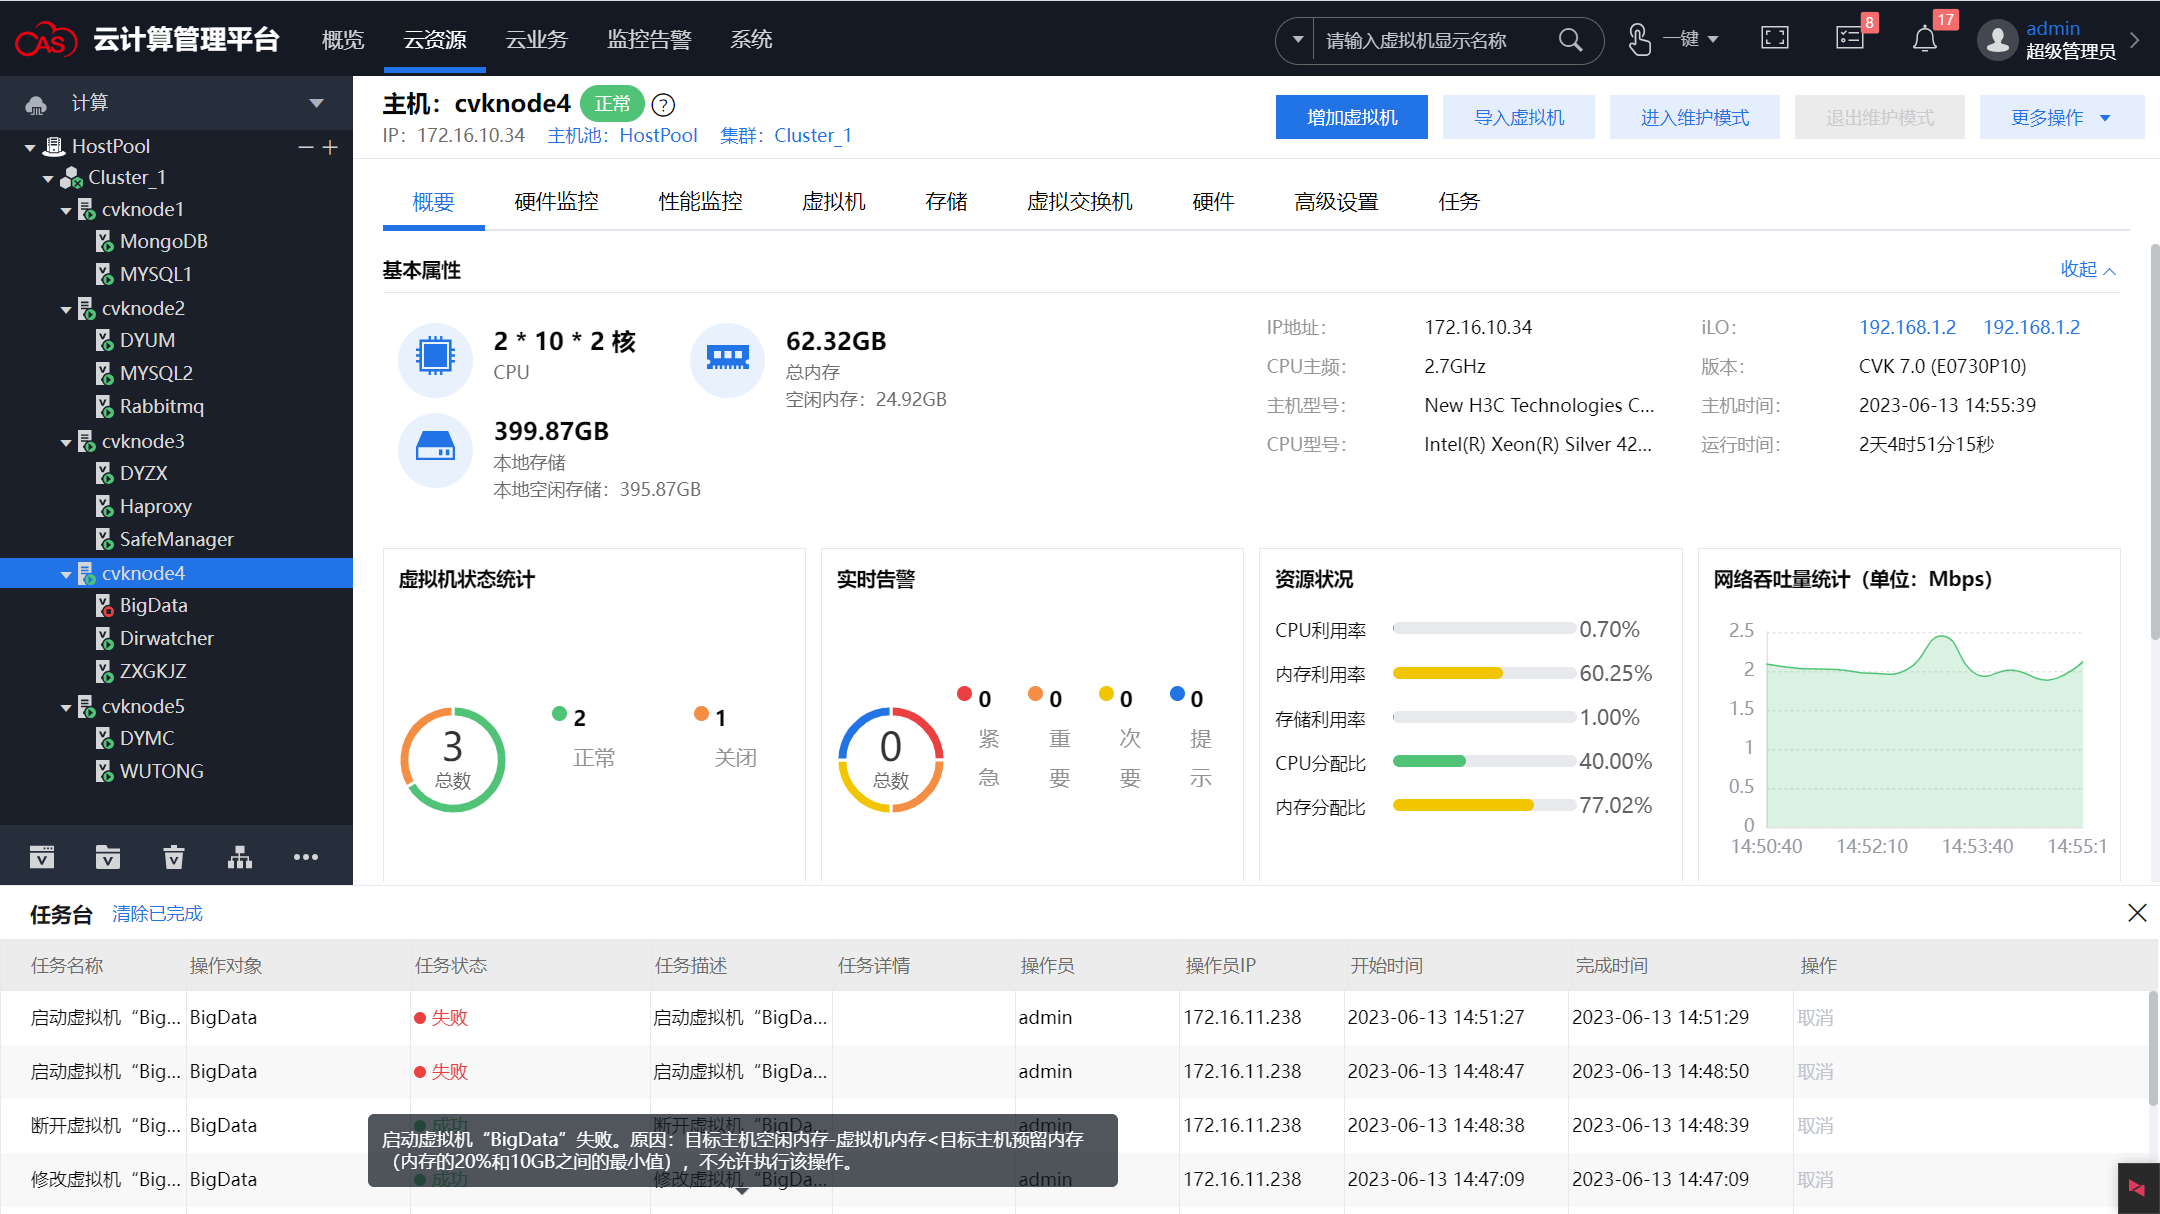Open the 更多操作 dropdown
Viewport: 2160px width, 1214px height.
coord(2061,118)
